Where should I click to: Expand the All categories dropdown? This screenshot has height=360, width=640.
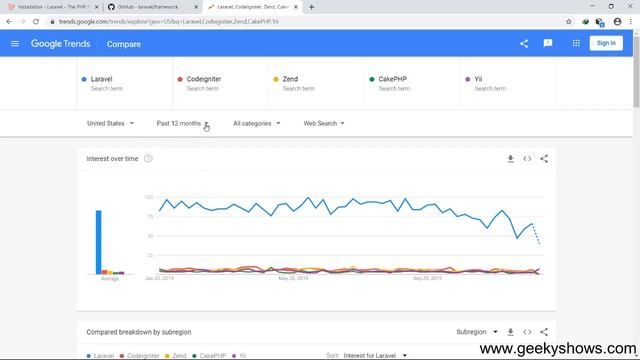click(x=256, y=123)
